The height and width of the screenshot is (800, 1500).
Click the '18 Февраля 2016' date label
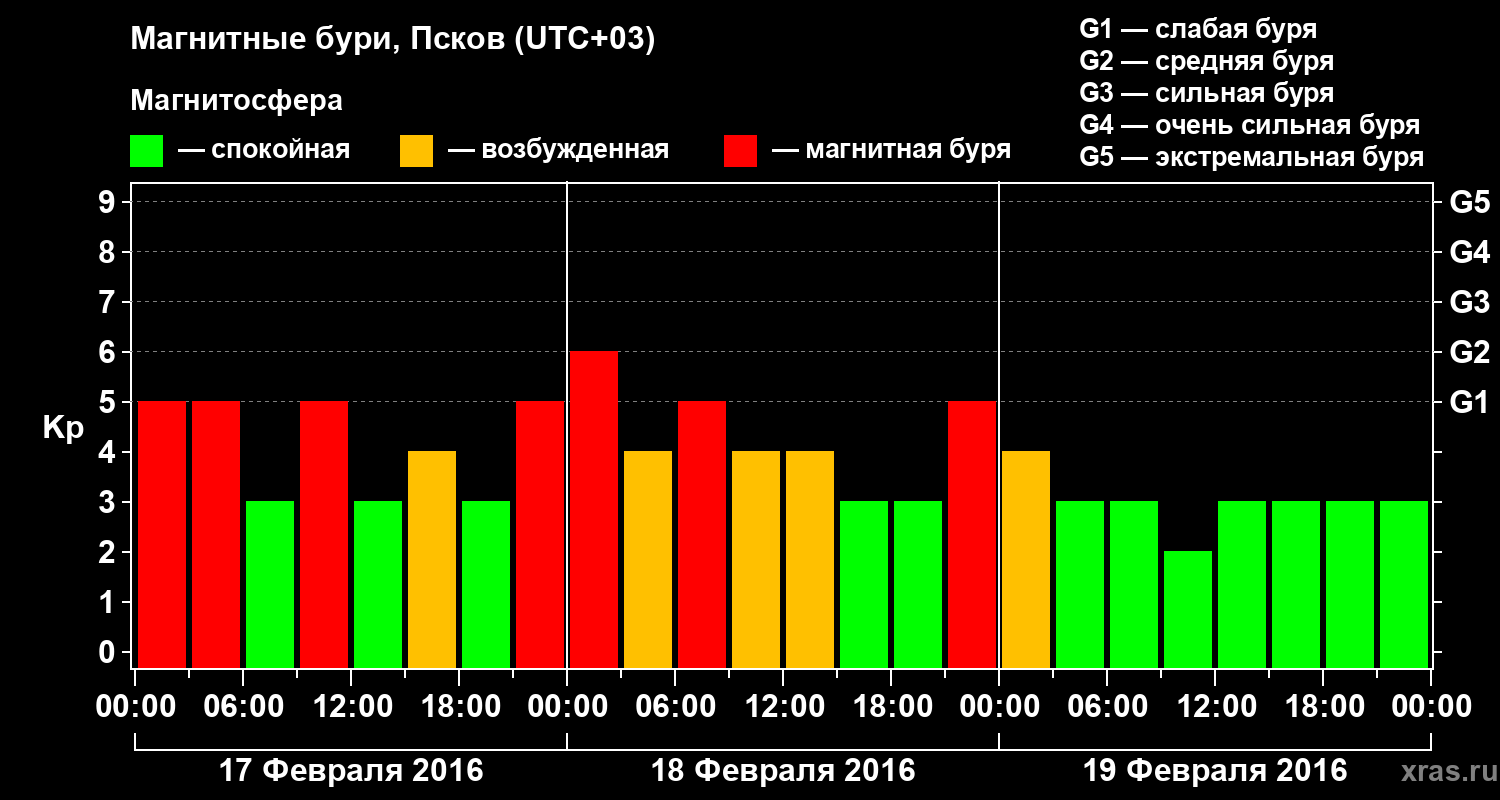point(783,771)
